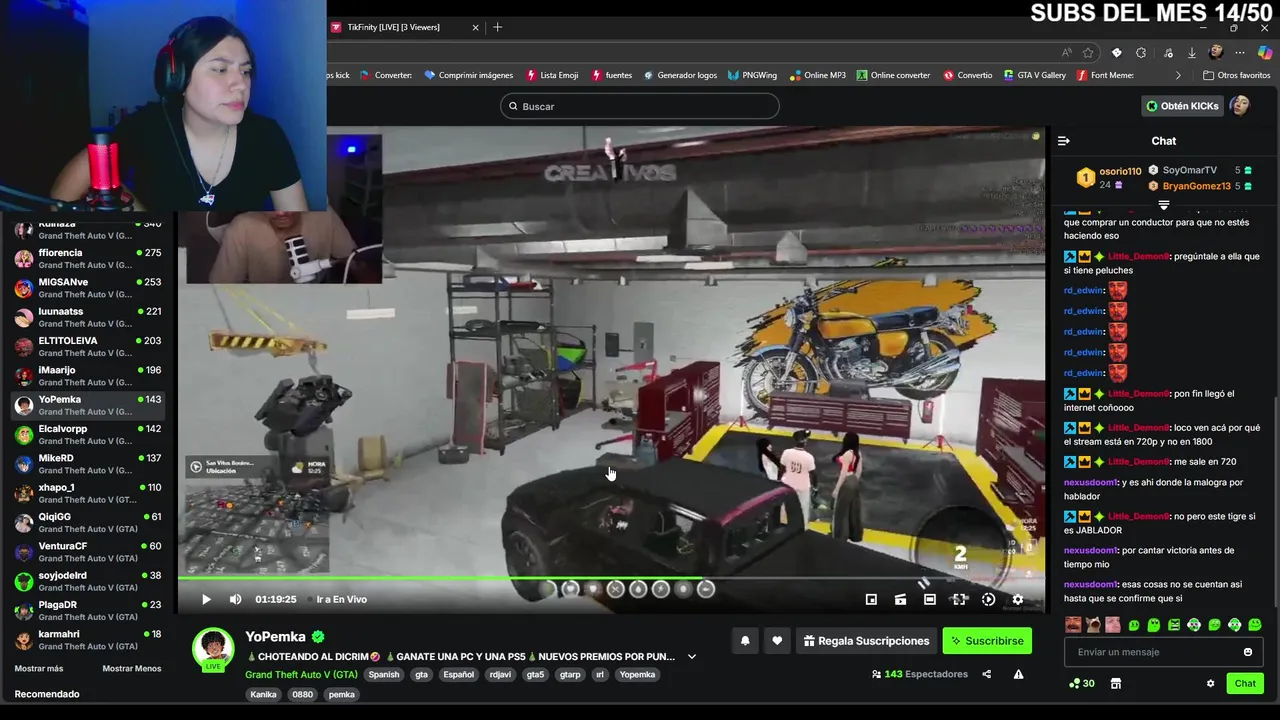Open ffiorencia channel in the sidebar

(88, 259)
